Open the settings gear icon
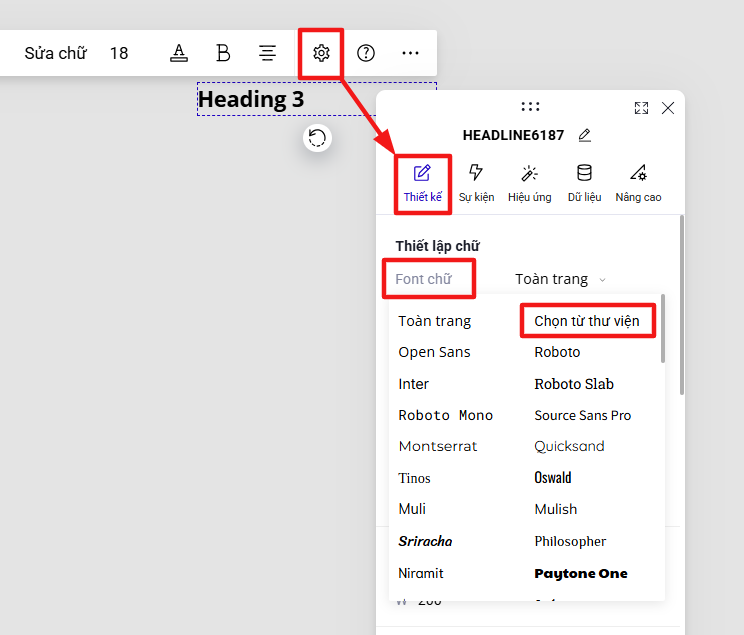Viewport: 744px width, 635px height. pyautogui.click(x=321, y=53)
